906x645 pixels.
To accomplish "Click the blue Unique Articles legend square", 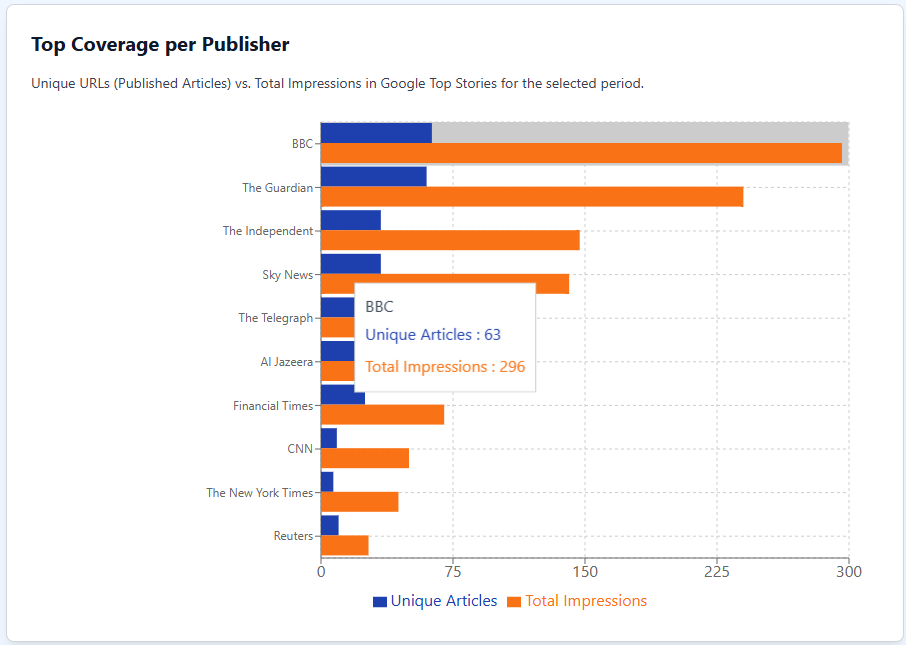I will pyautogui.click(x=380, y=602).
